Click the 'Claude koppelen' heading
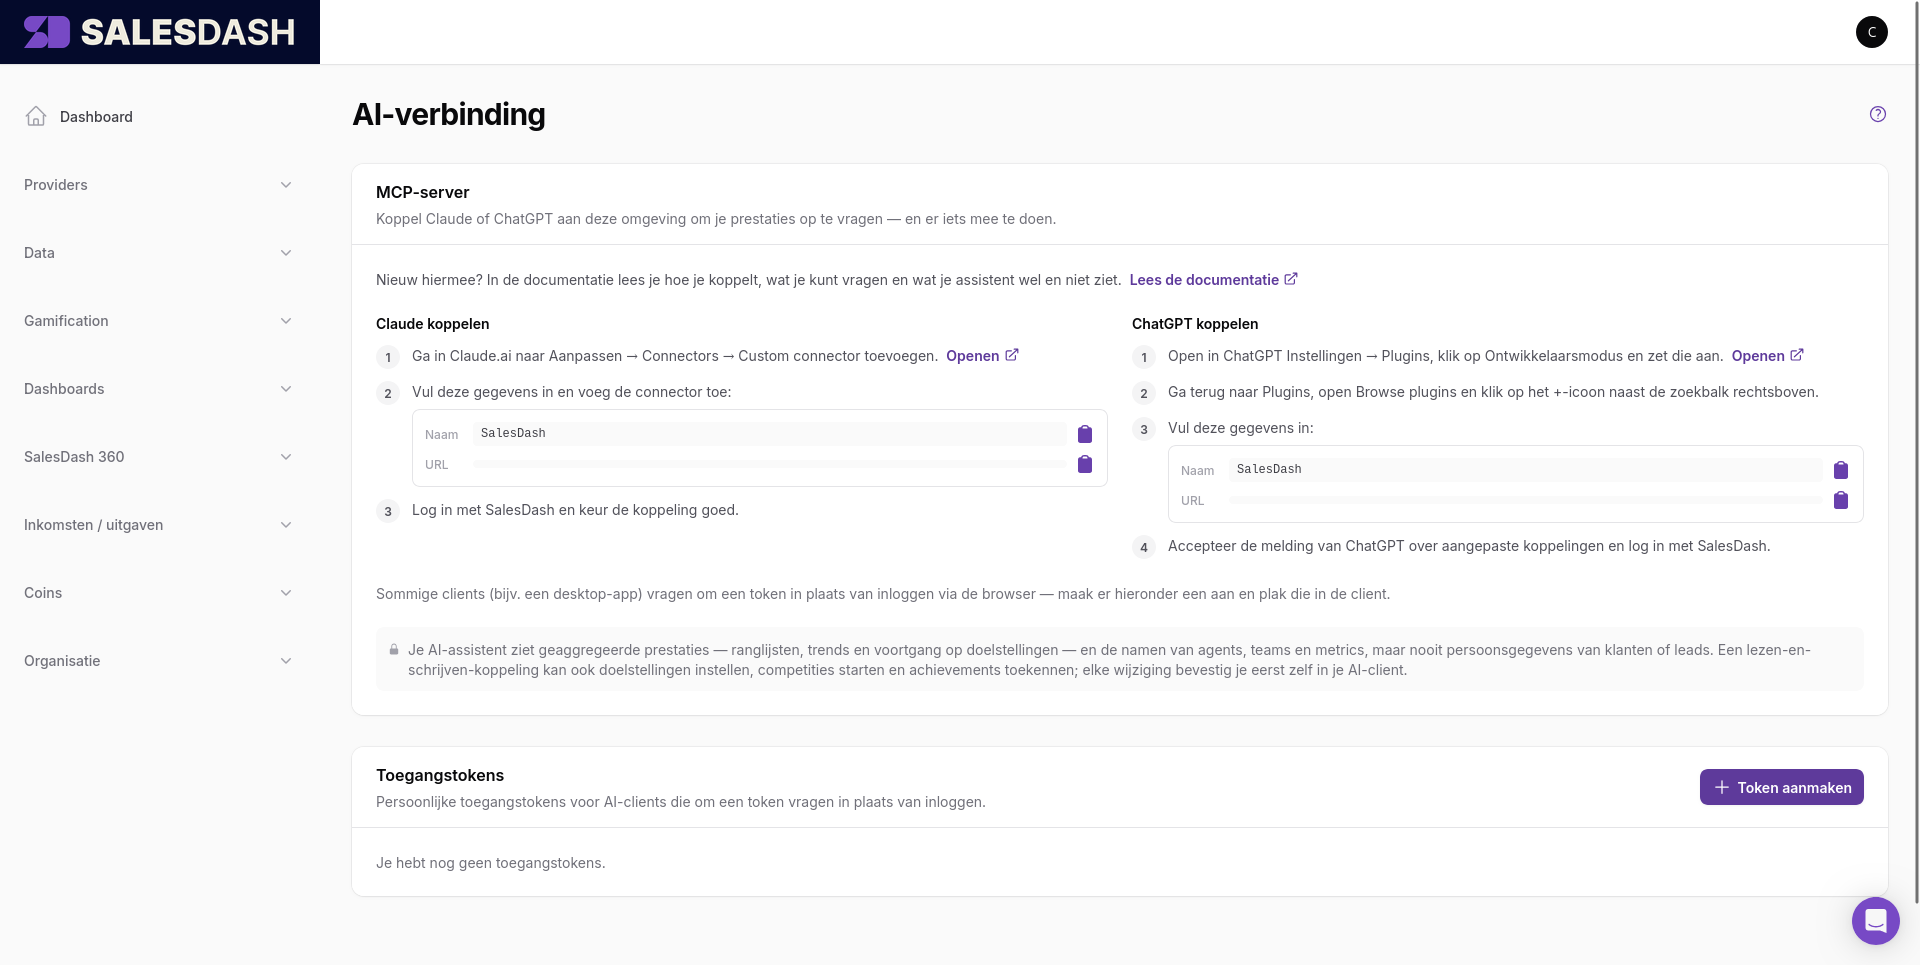Image resolution: width=1920 pixels, height=965 pixels. (x=433, y=324)
